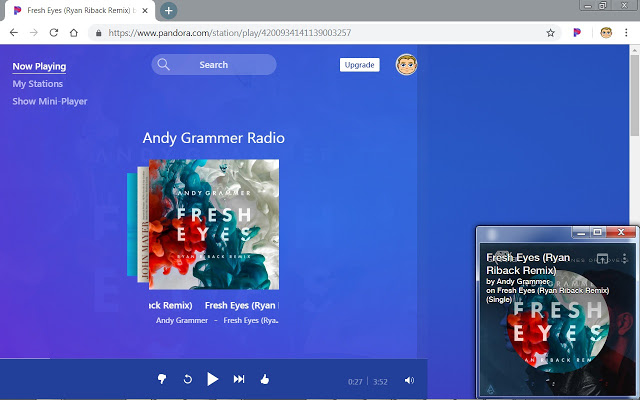Close the Fresh Eyes browser tab

[x=145, y=11]
